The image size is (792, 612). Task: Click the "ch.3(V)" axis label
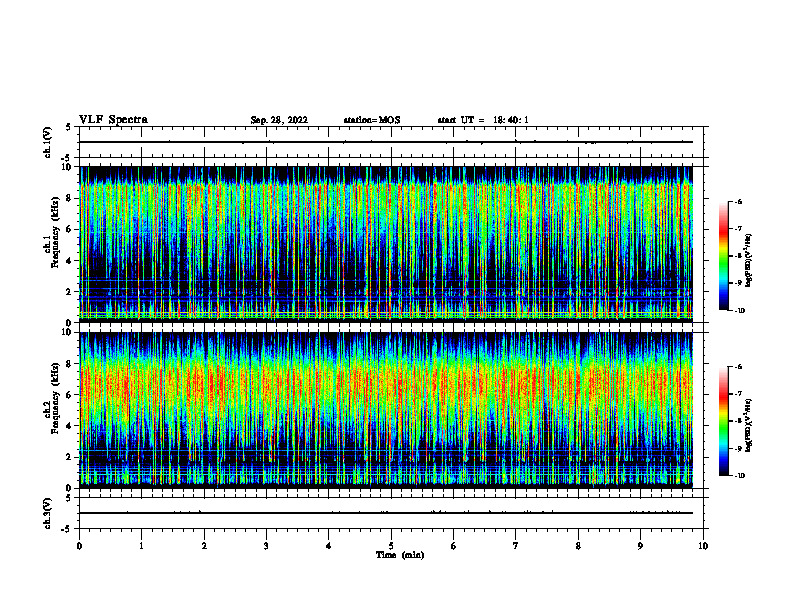pyautogui.click(x=48, y=514)
